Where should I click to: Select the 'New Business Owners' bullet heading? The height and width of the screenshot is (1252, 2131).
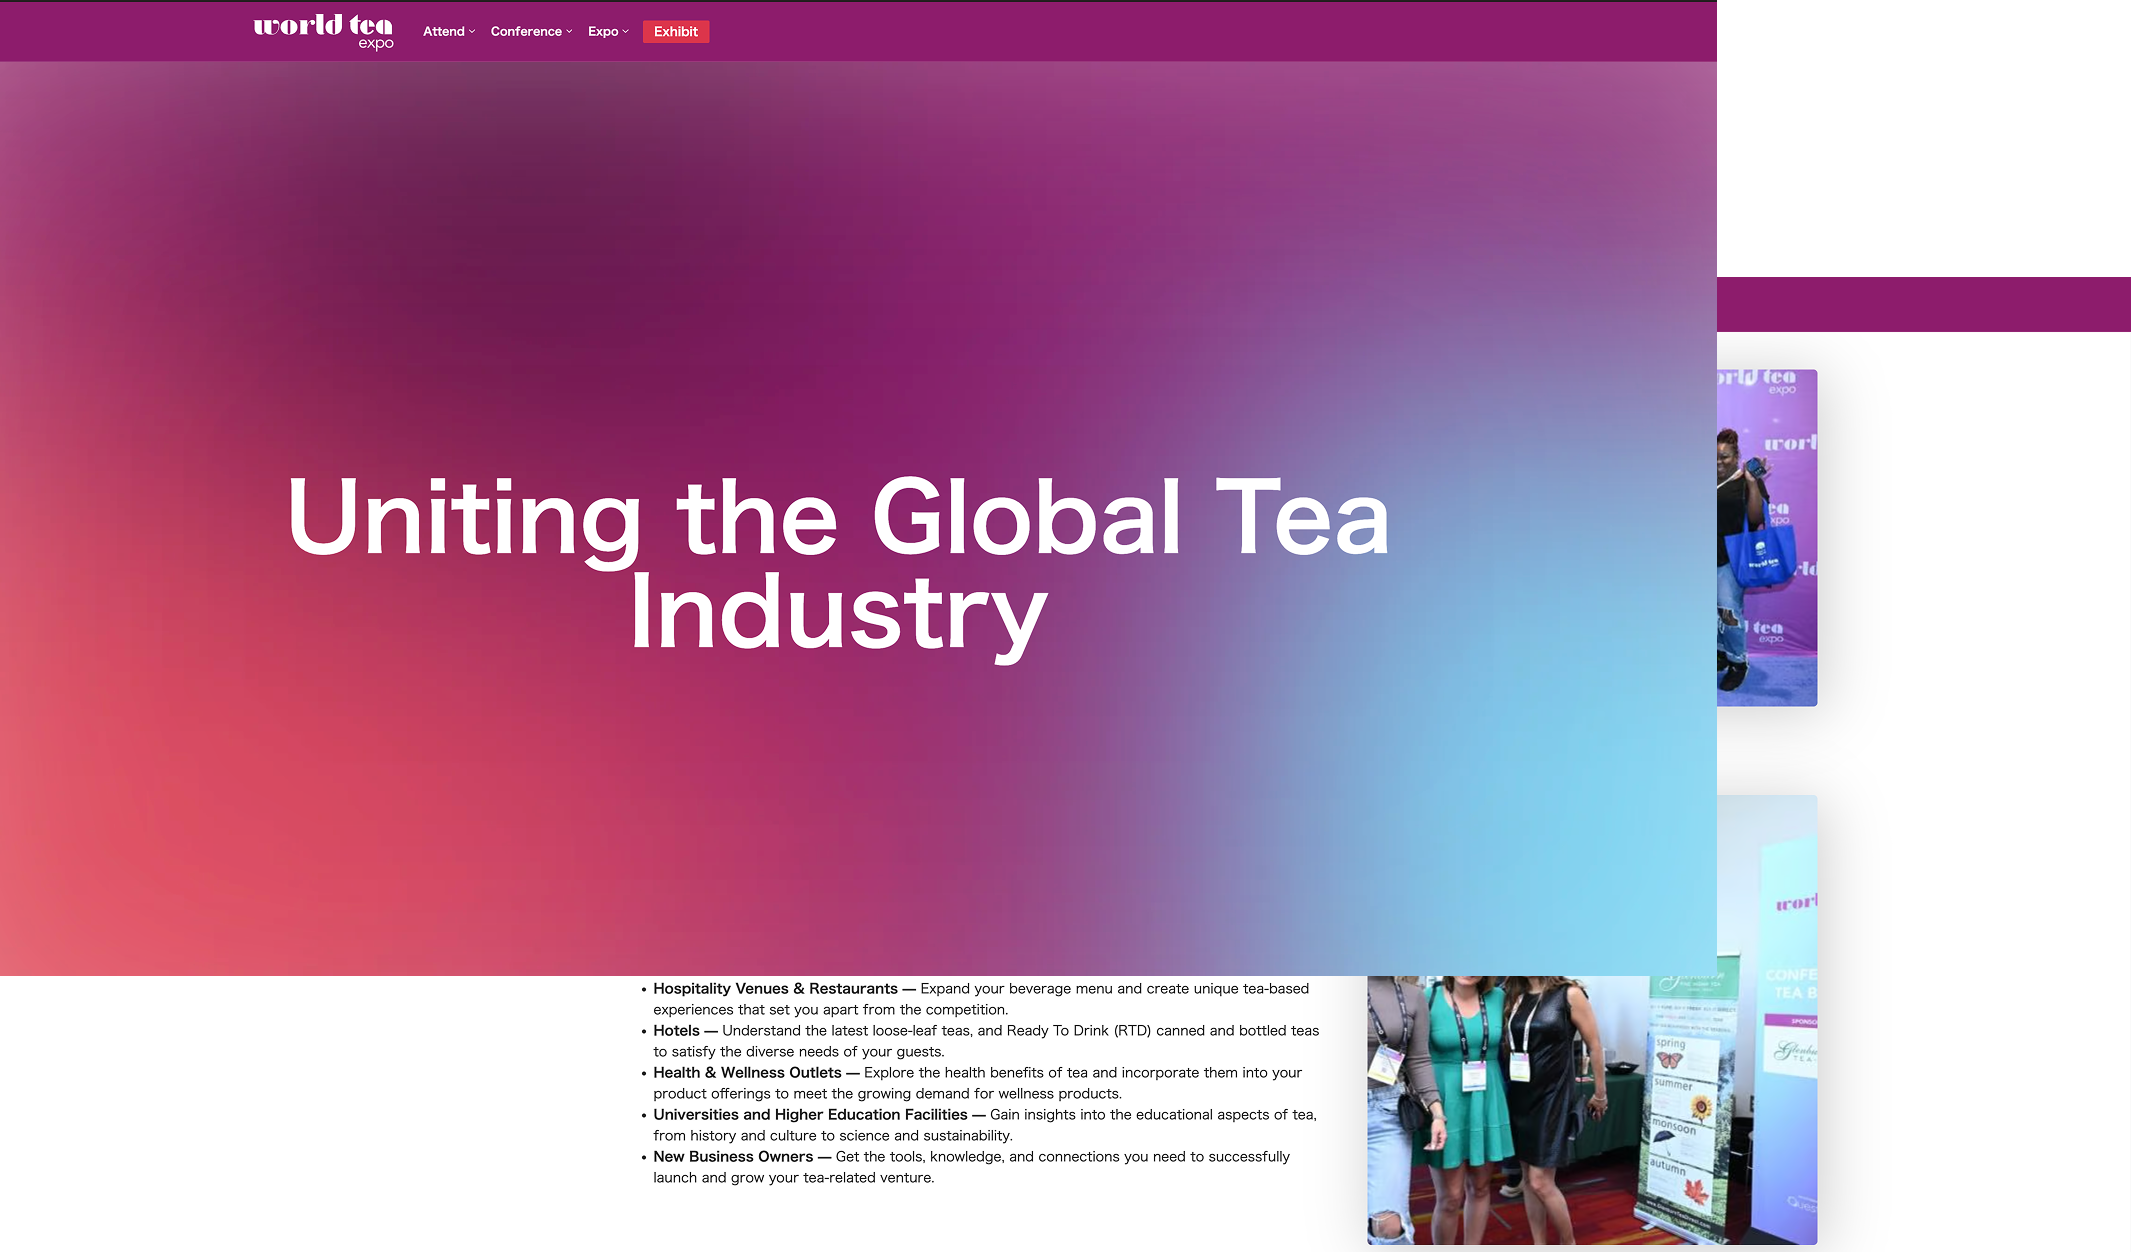pos(733,1156)
